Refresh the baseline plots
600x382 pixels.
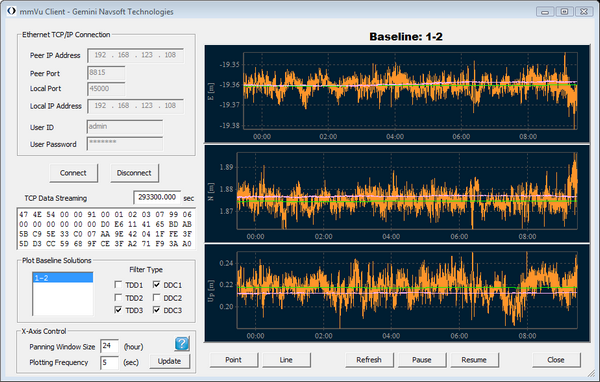(x=369, y=360)
